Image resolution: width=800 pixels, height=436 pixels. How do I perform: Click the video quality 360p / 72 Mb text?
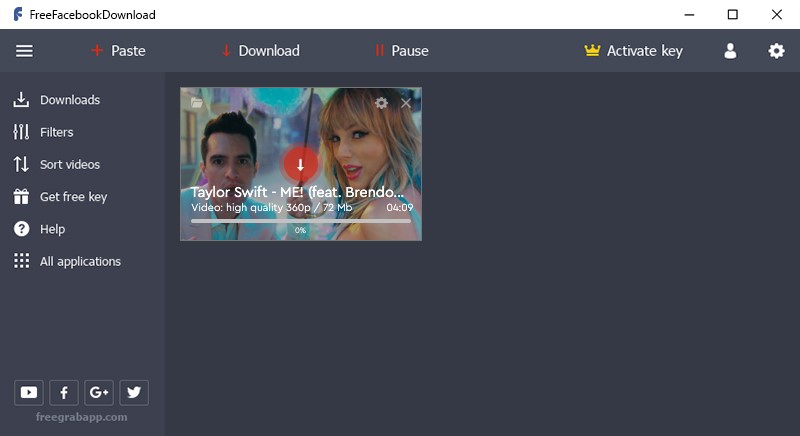(271, 208)
